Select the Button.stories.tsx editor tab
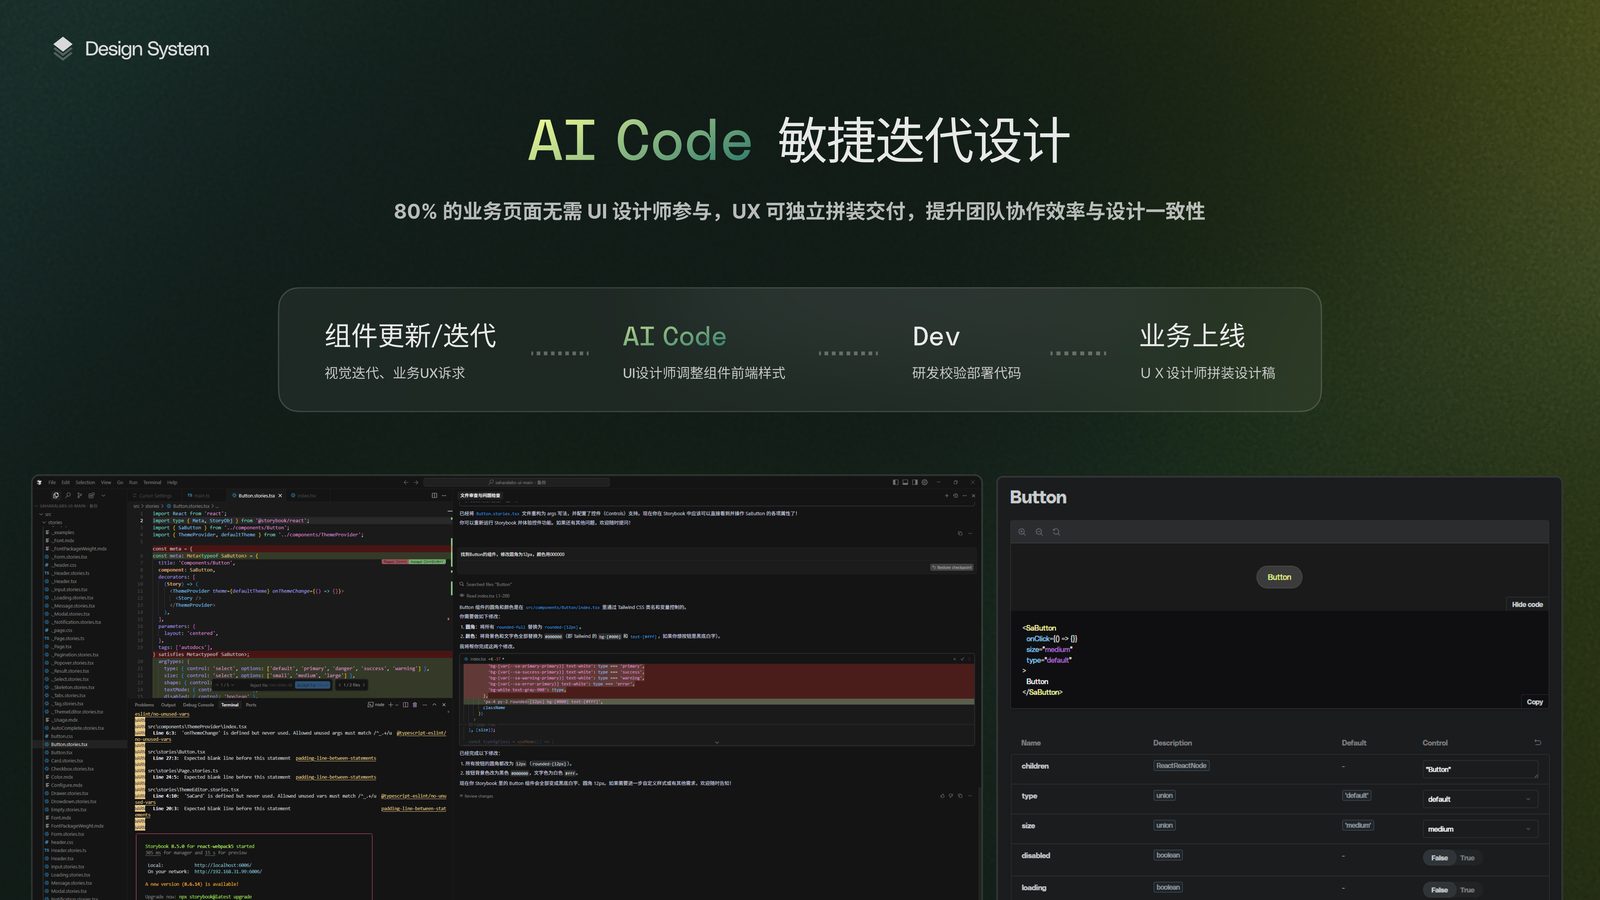 pyautogui.click(x=254, y=495)
